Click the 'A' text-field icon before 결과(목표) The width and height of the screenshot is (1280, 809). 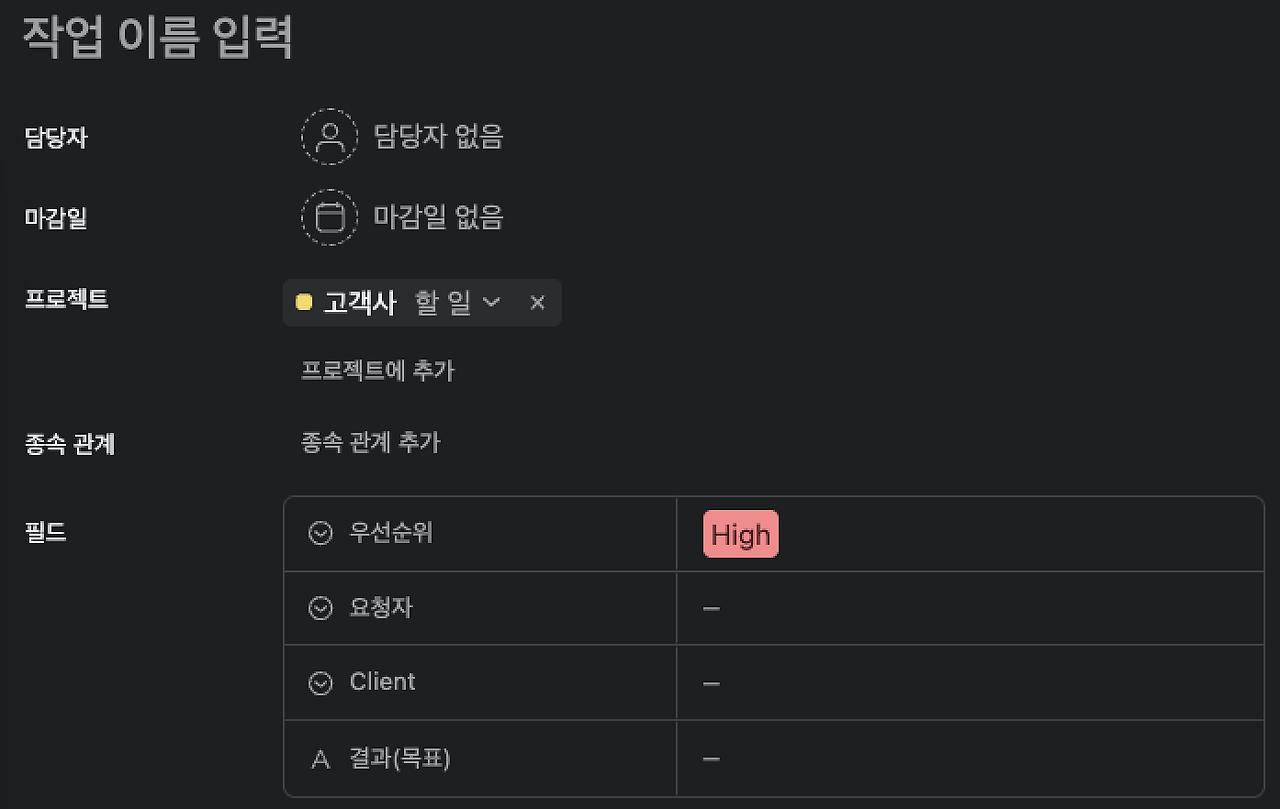coord(318,758)
